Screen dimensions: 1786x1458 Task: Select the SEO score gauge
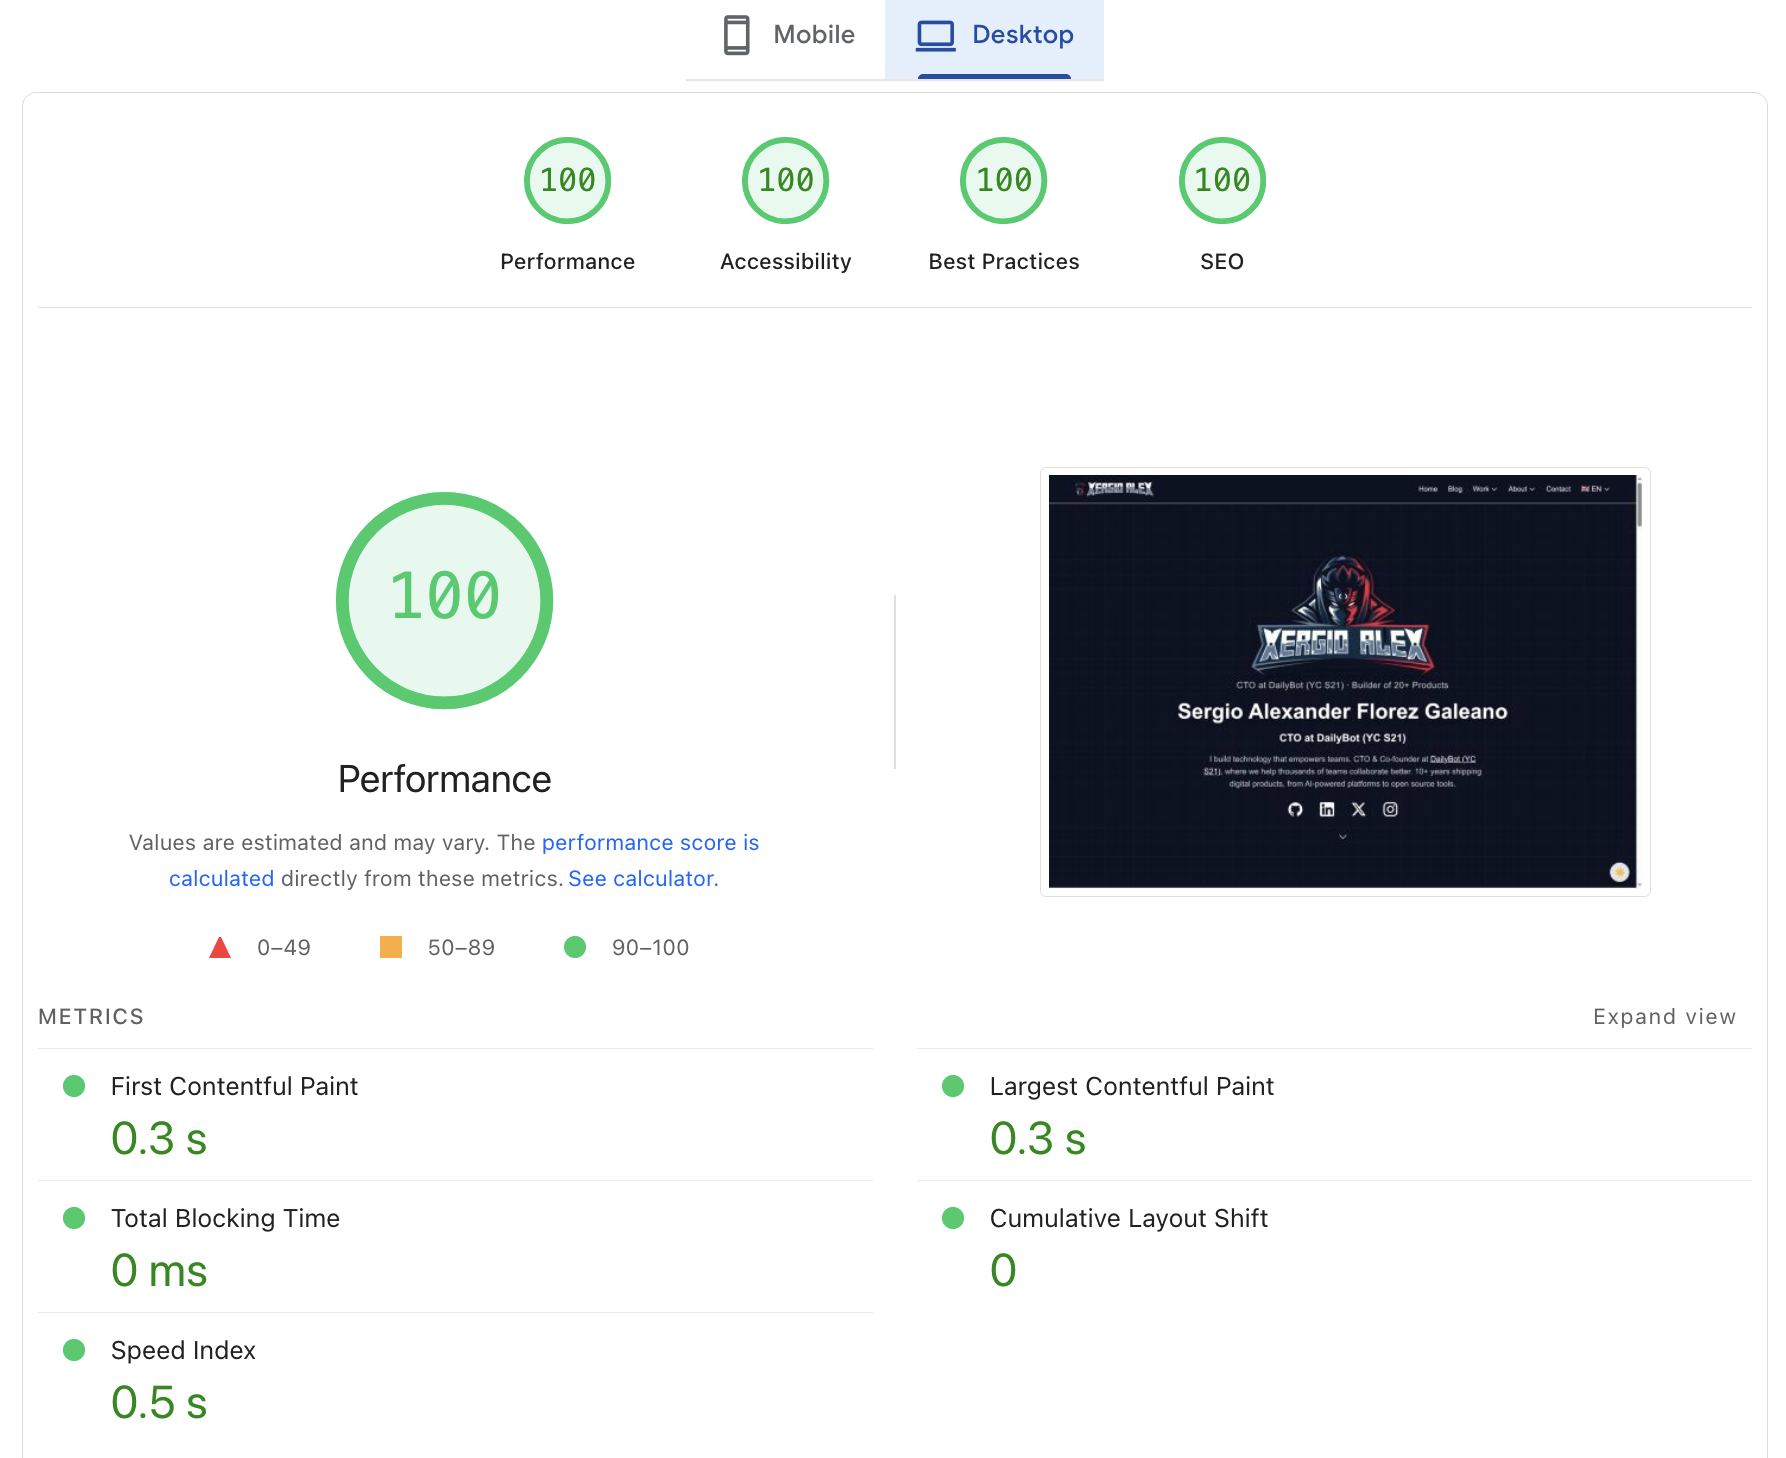click(1222, 180)
